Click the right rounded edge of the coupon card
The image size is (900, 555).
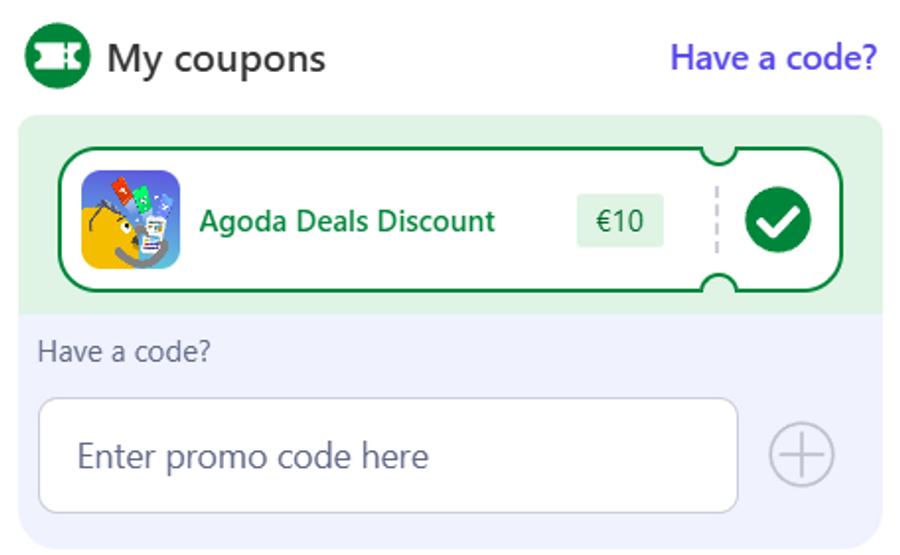pos(840,220)
